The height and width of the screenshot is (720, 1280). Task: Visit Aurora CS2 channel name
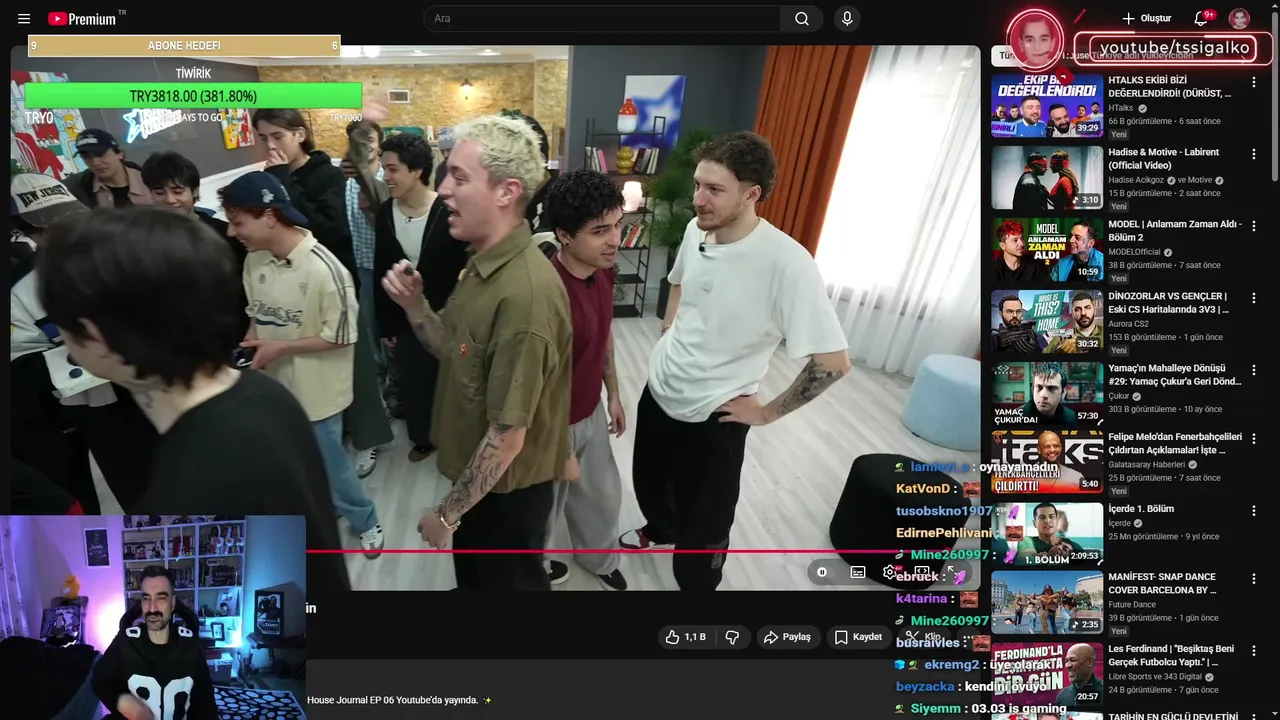click(x=1128, y=324)
